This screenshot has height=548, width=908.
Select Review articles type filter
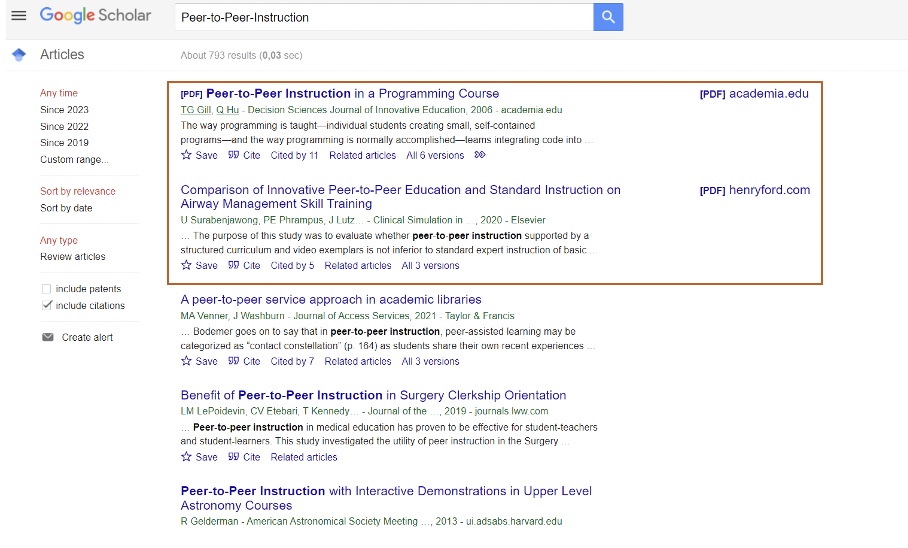click(72, 257)
